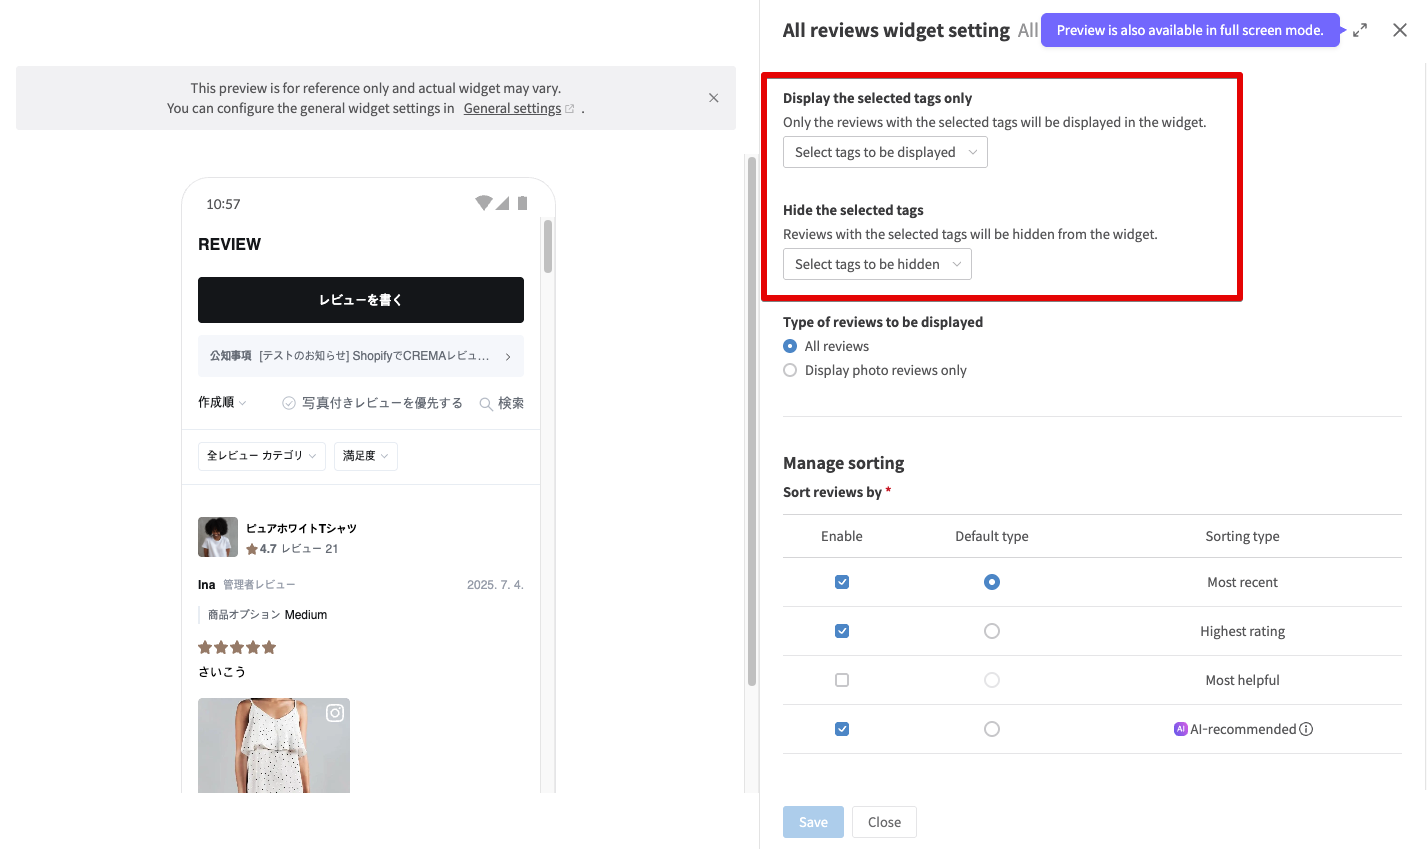Toggle the photo reviews priority check icon
Image resolution: width=1427 pixels, height=849 pixels.
[289, 403]
